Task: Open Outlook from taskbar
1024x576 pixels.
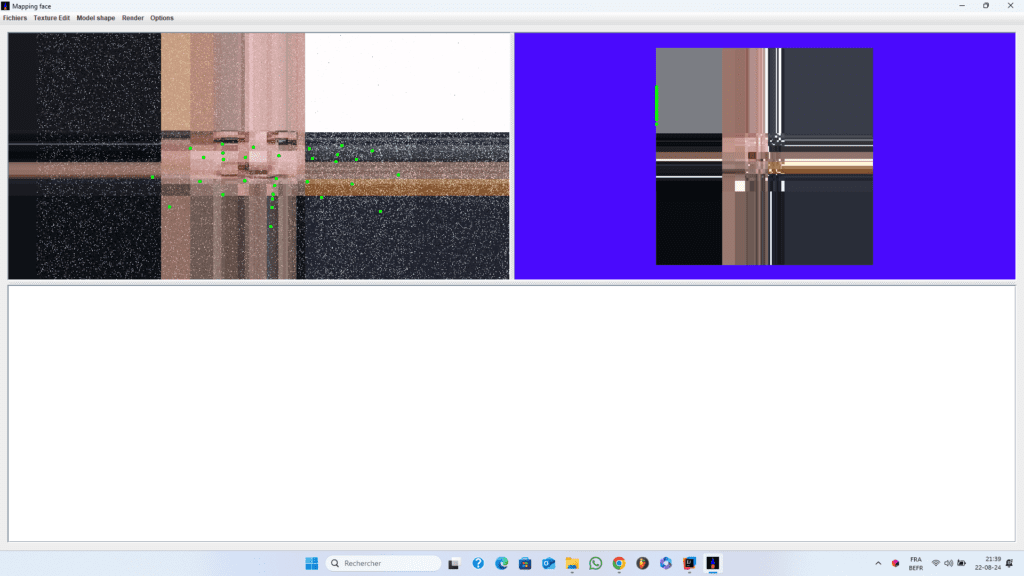Action: (549, 563)
